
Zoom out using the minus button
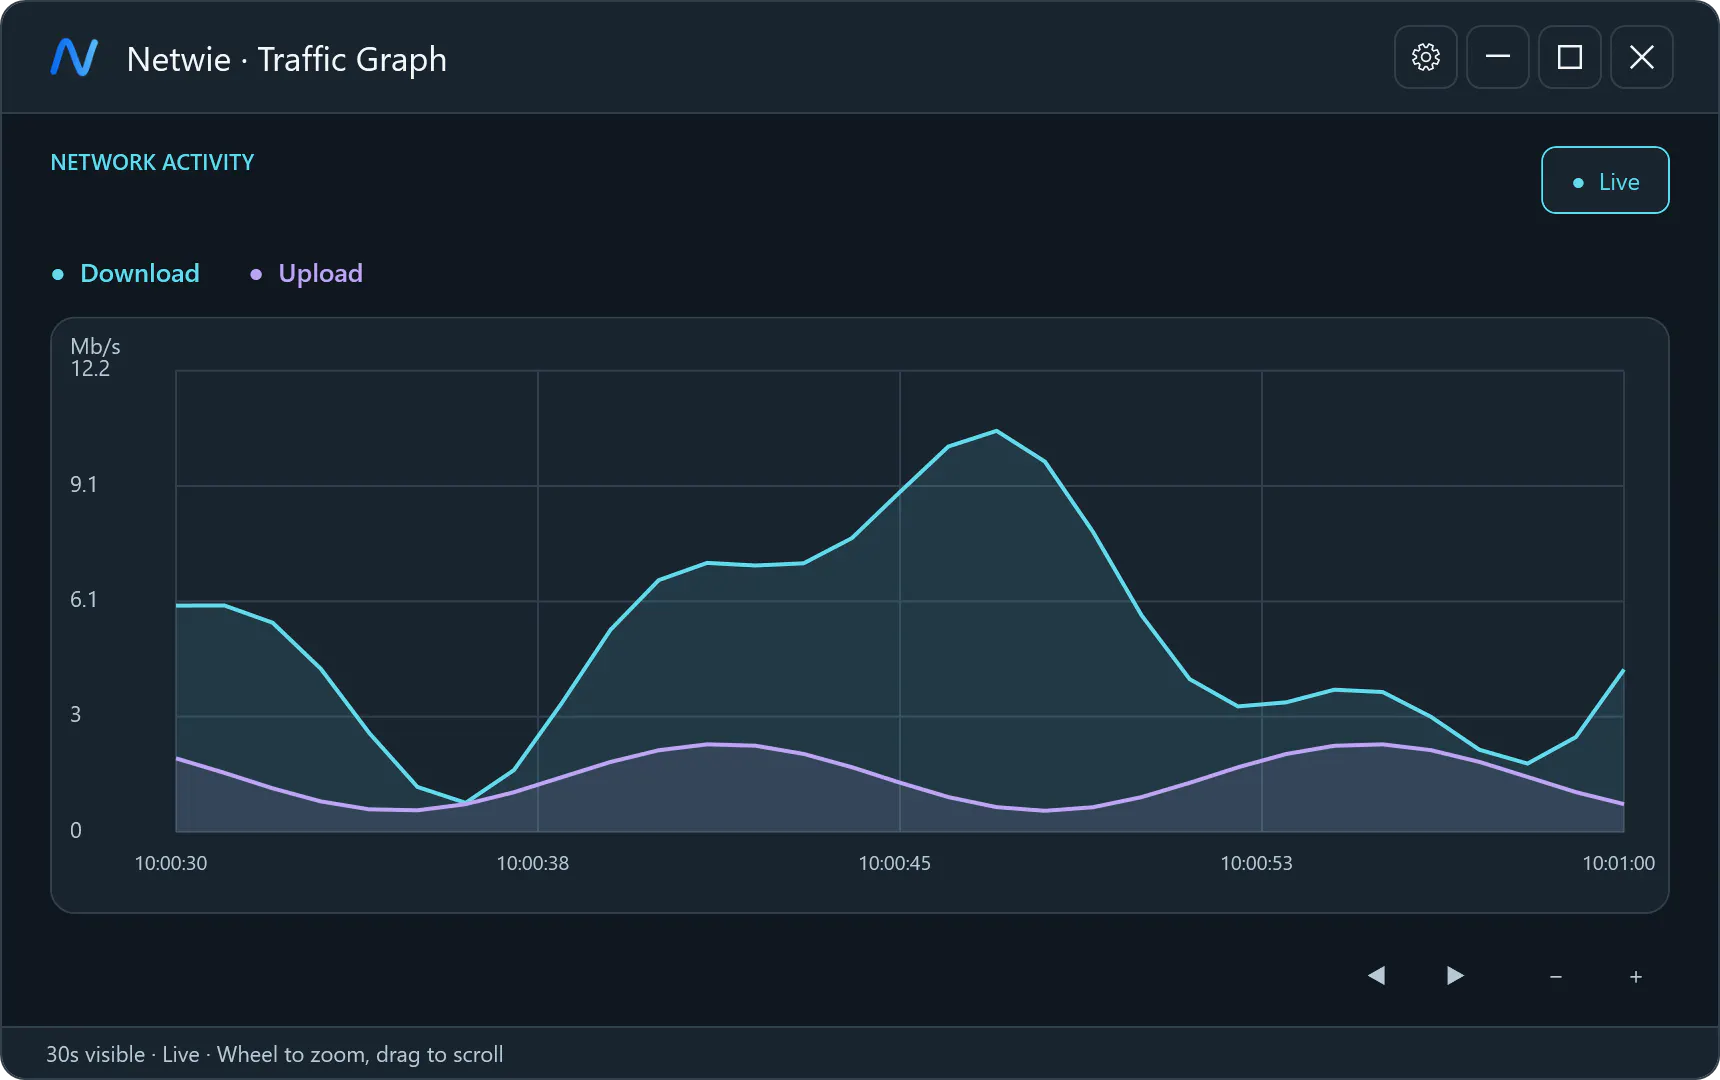click(x=1556, y=976)
